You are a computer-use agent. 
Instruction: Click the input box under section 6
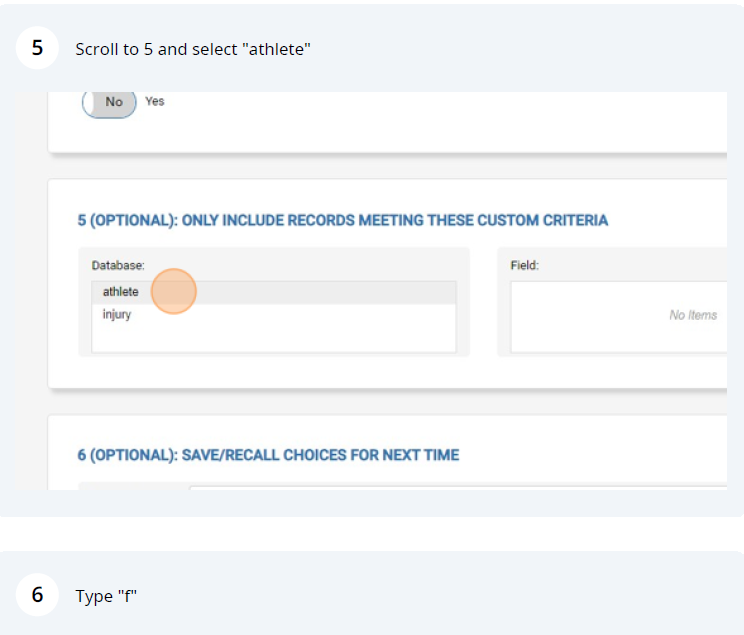point(450,487)
